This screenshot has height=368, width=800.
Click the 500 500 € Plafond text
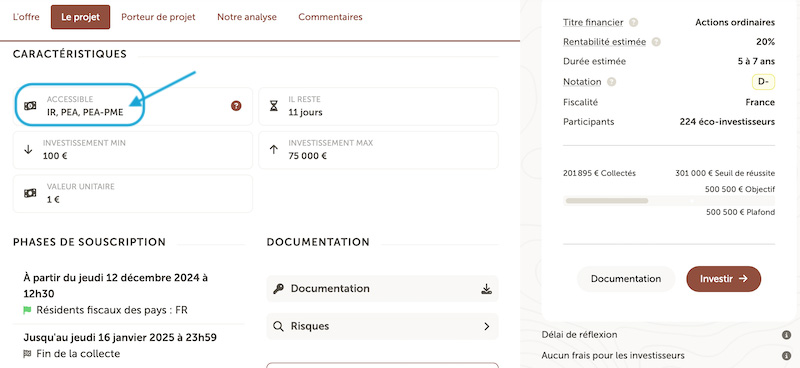740,212
